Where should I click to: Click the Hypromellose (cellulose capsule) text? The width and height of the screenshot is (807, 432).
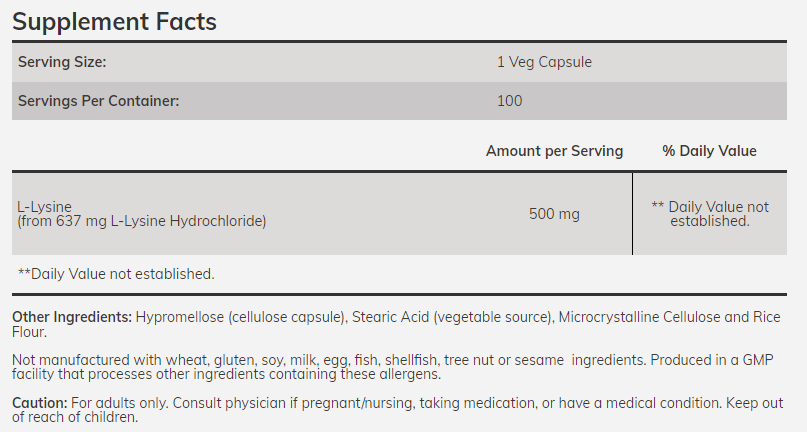pyautogui.click(x=241, y=317)
